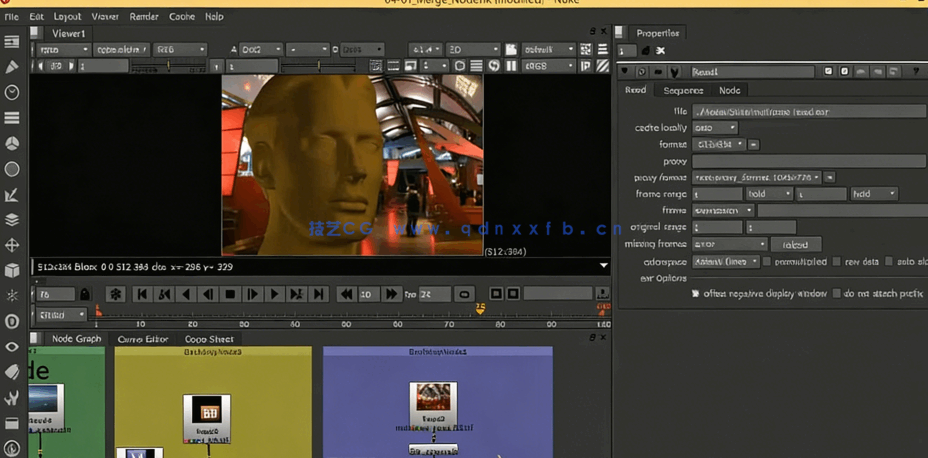The width and height of the screenshot is (928, 458).
Task: Open the Render menu
Action: pos(144,17)
